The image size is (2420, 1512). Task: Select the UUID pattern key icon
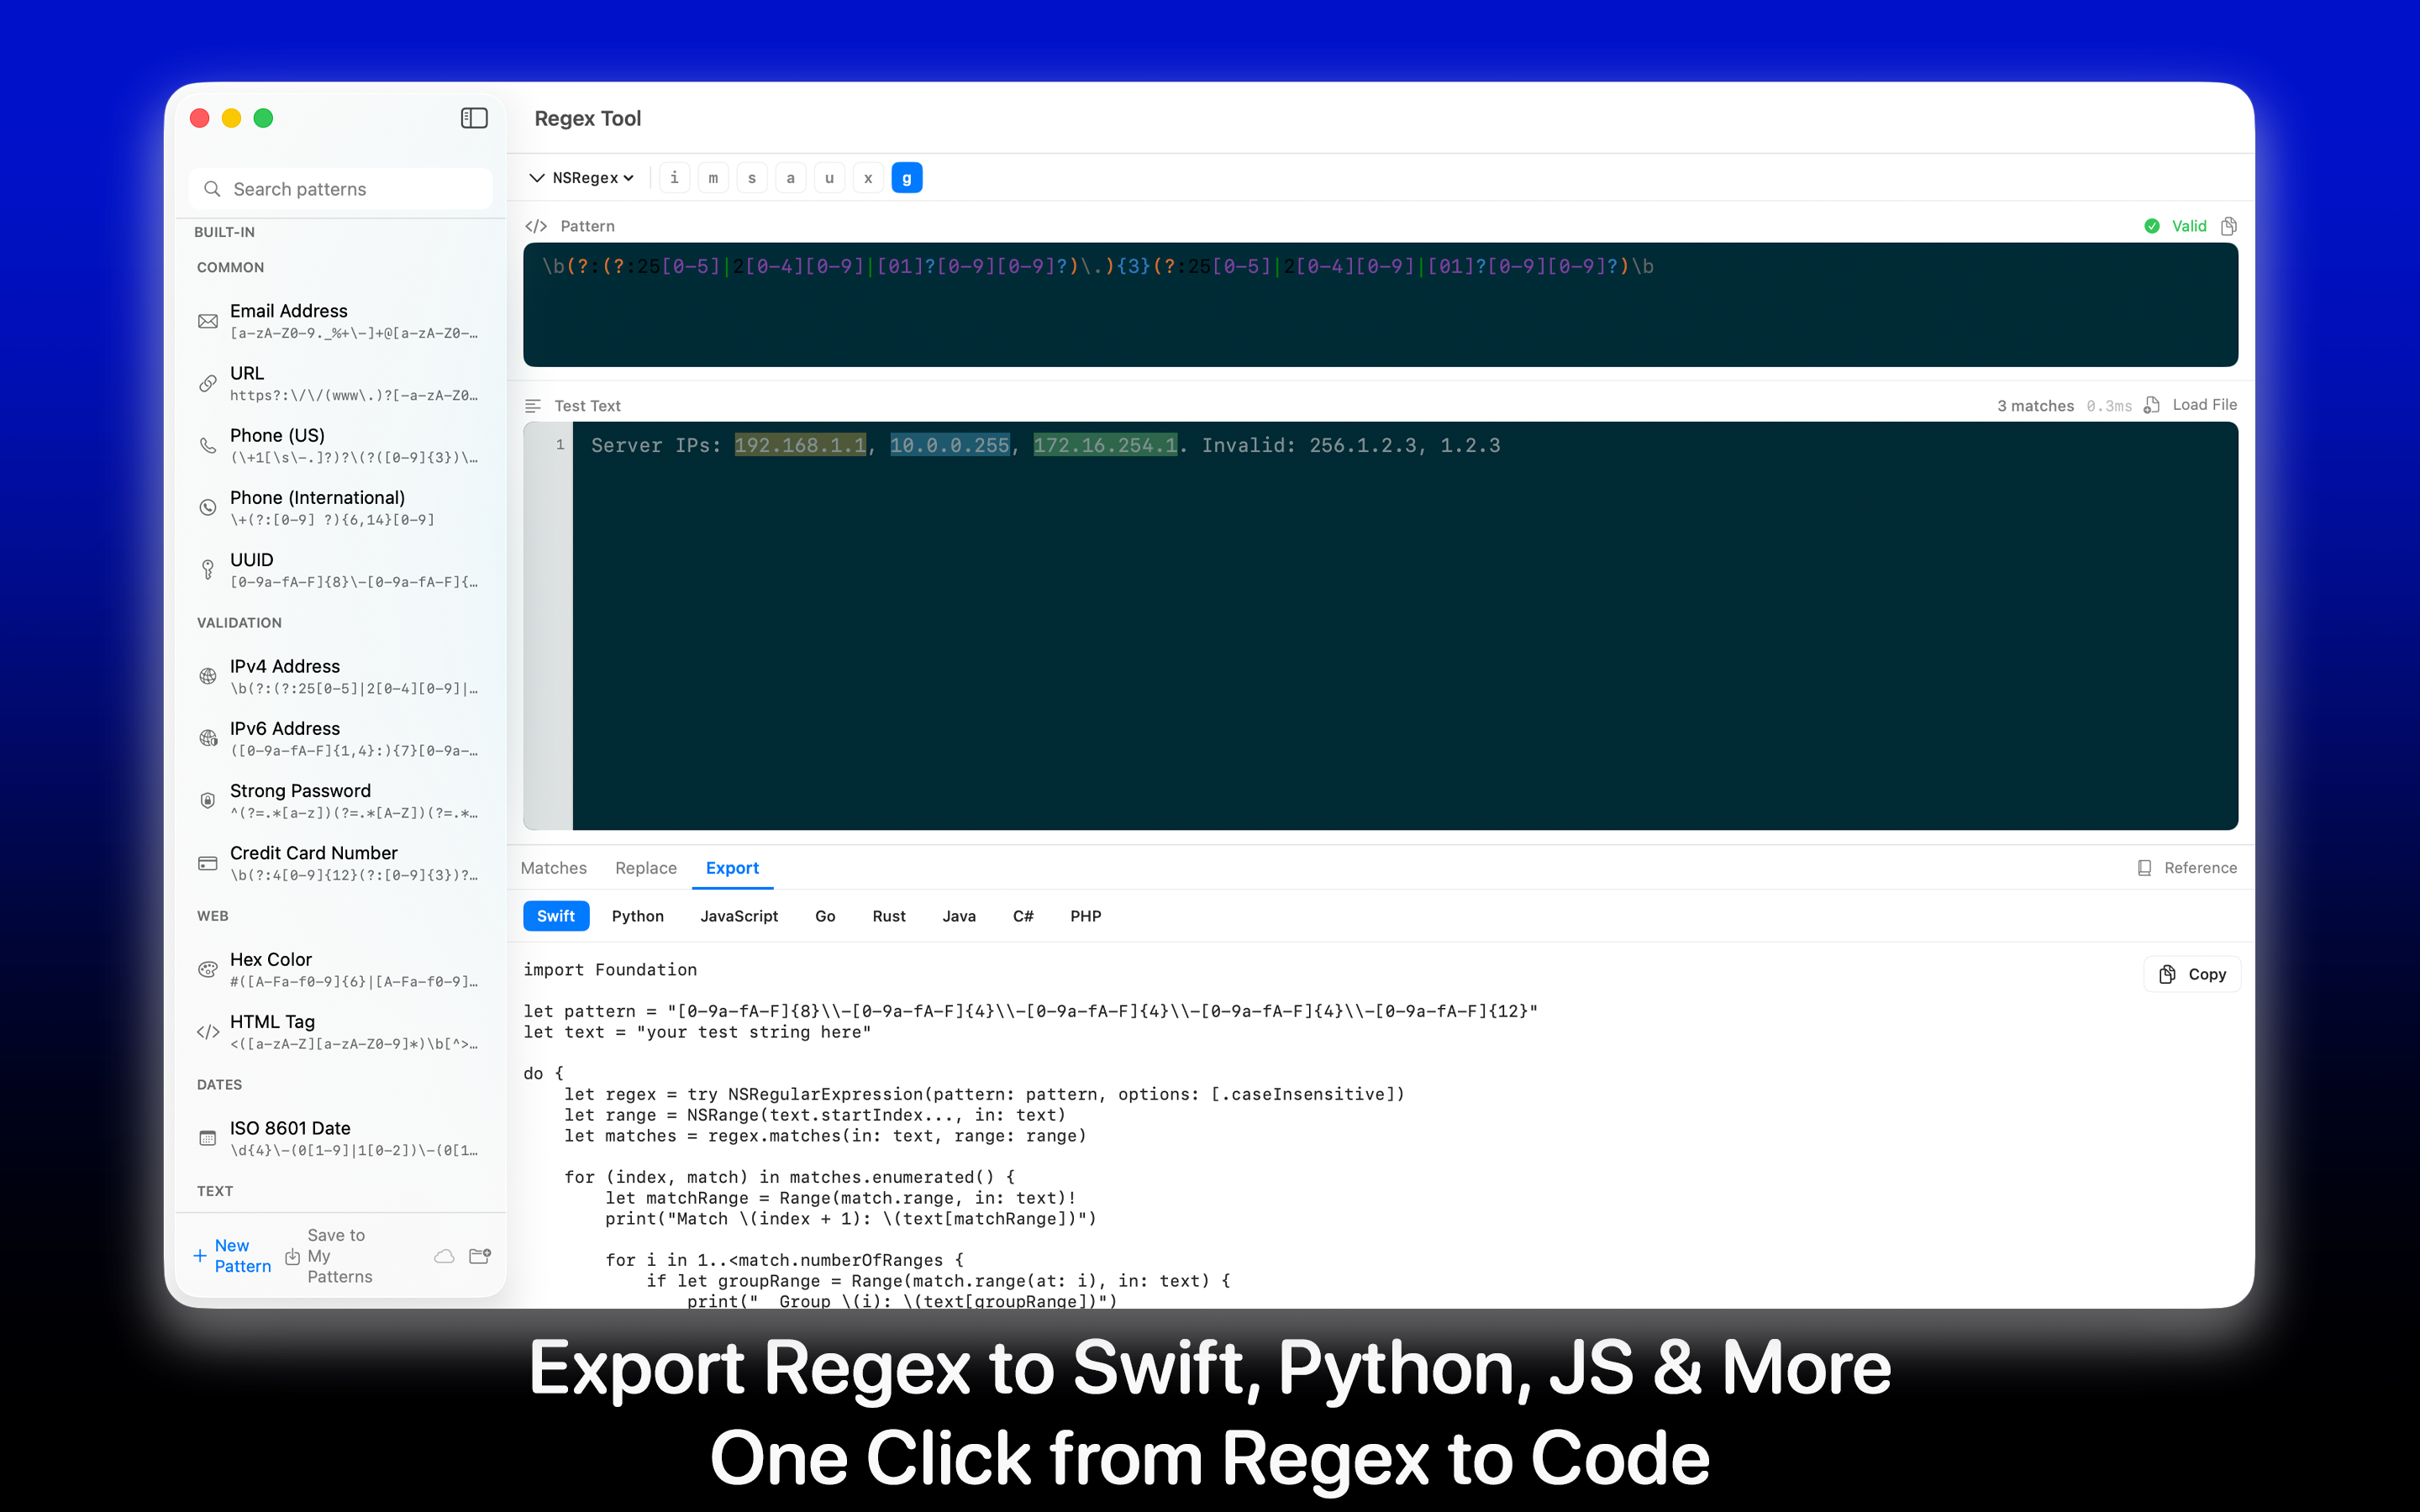207,569
